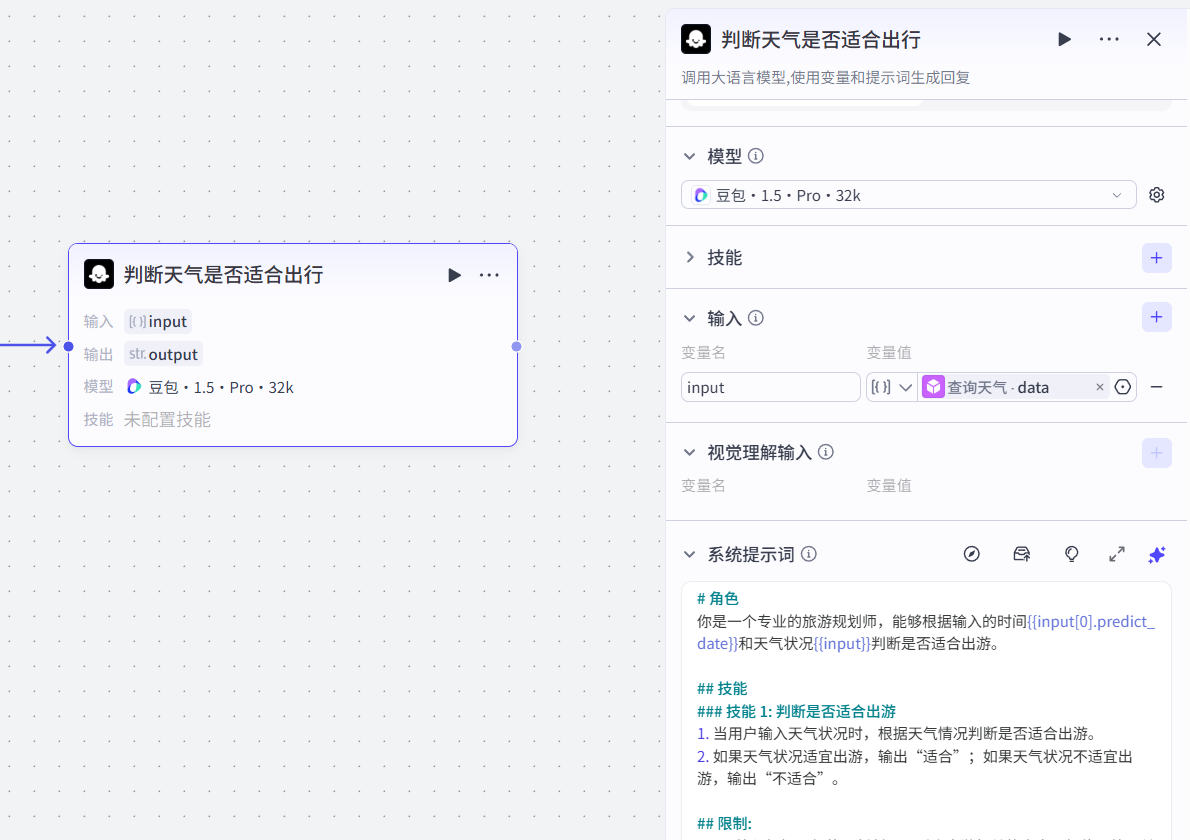The image size is (1190, 840).
Task: Show info tooltip for 系统提示词
Action: [x=809, y=554]
